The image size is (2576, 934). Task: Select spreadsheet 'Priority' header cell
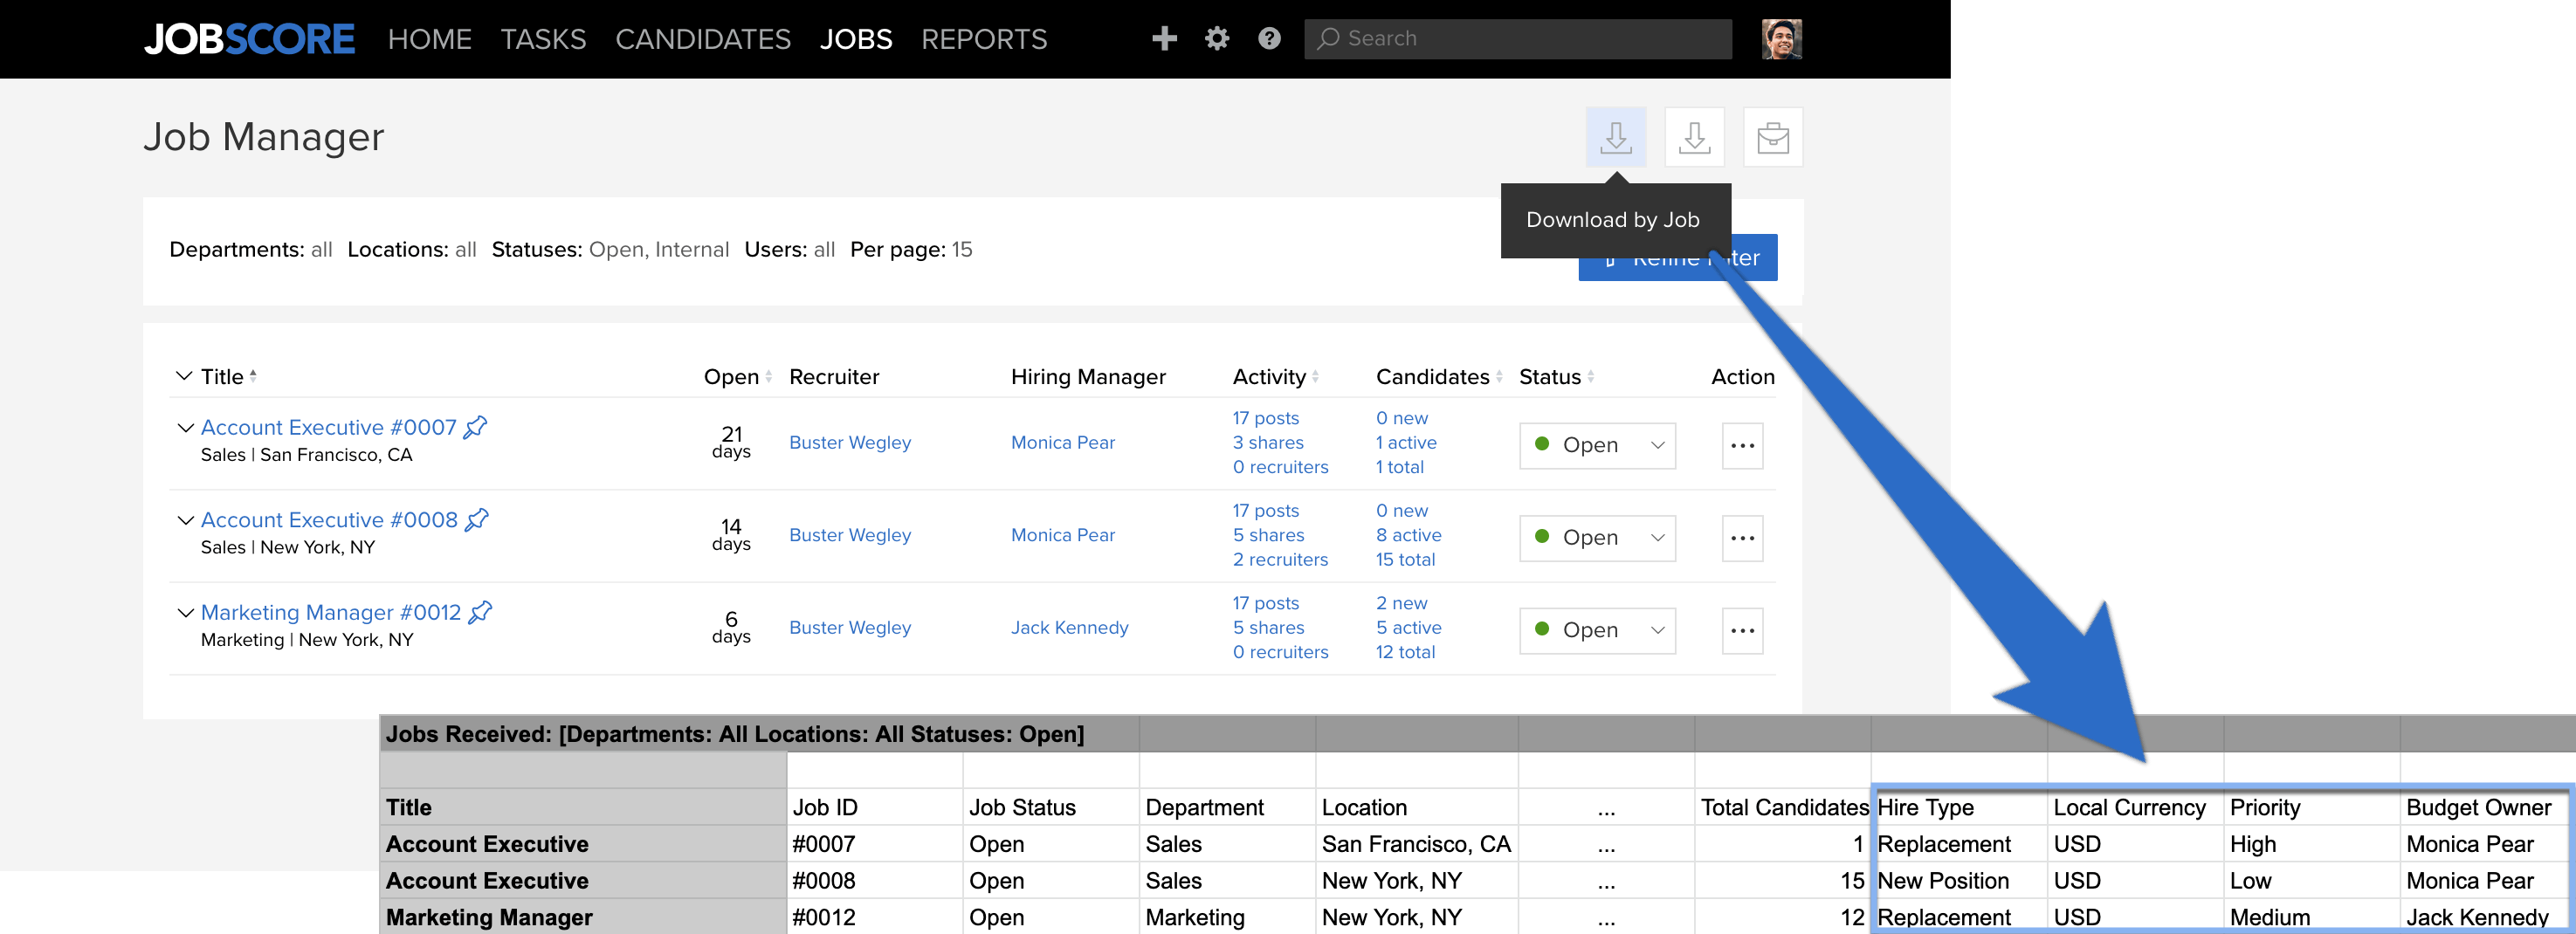click(x=2311, y=807)
